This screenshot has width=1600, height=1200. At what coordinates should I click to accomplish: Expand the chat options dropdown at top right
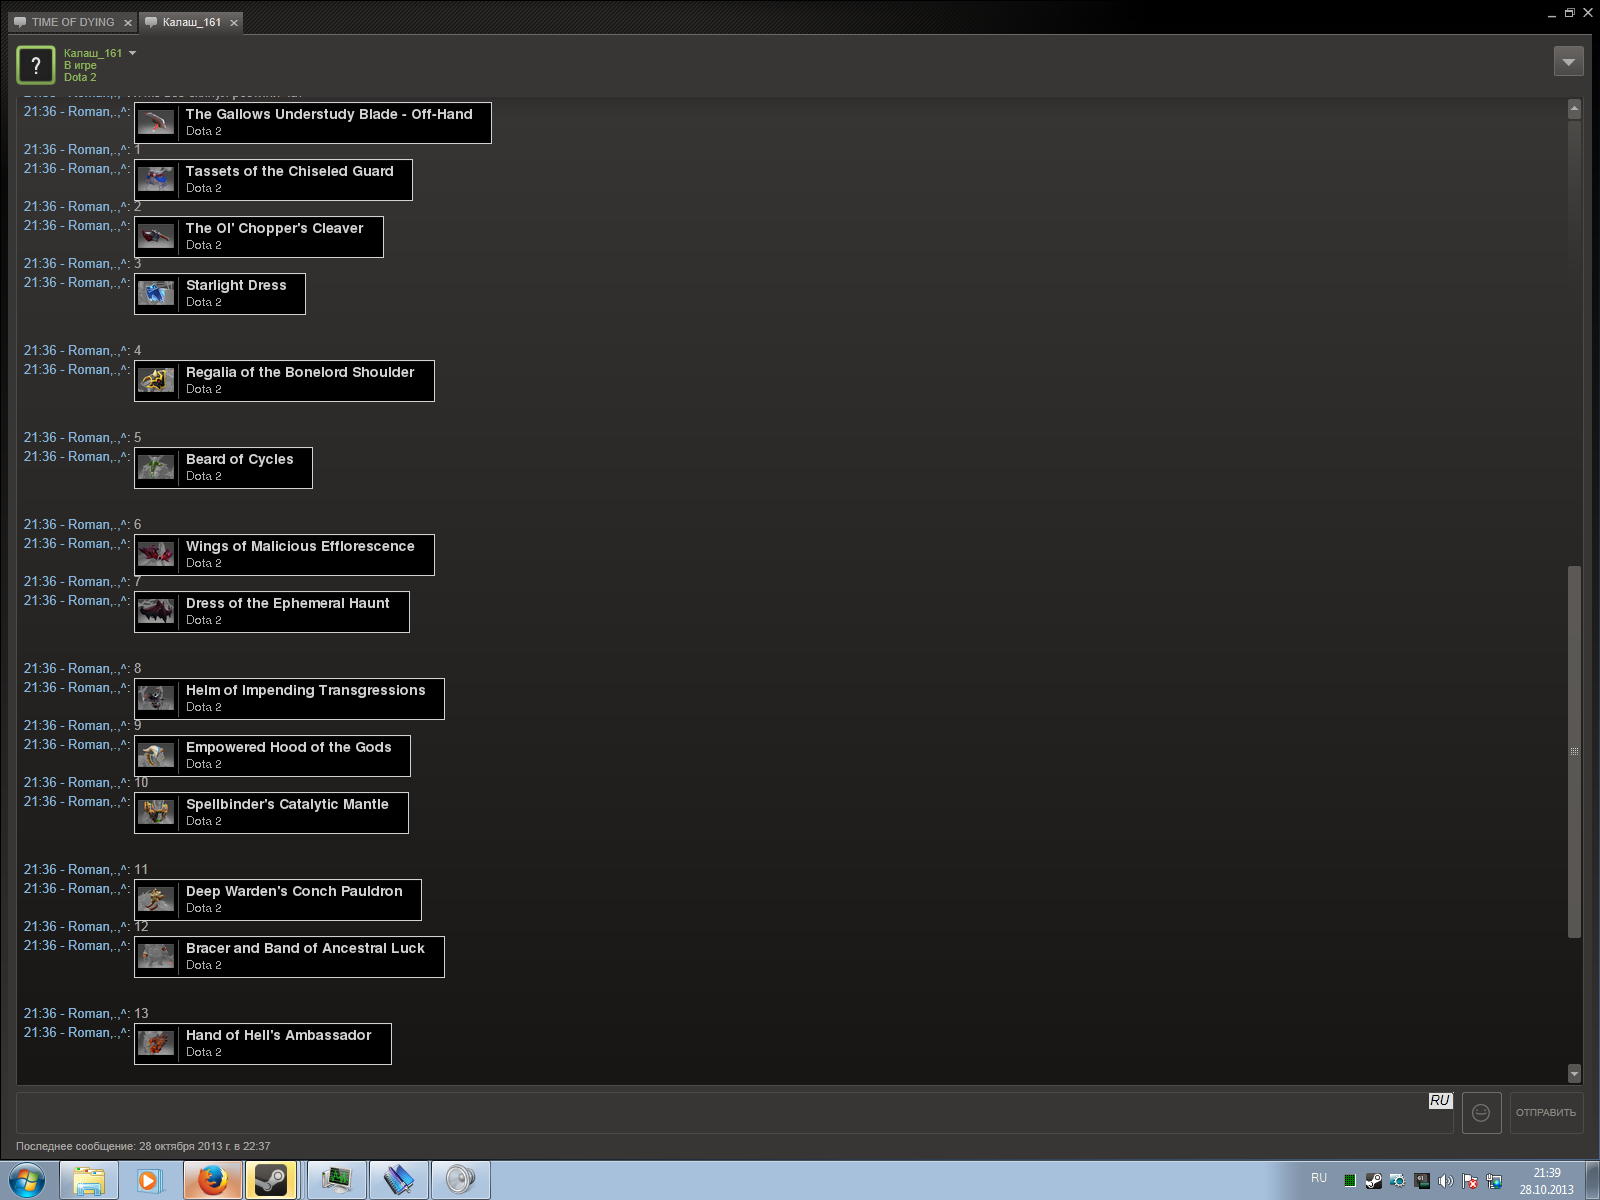[1568, 62]
